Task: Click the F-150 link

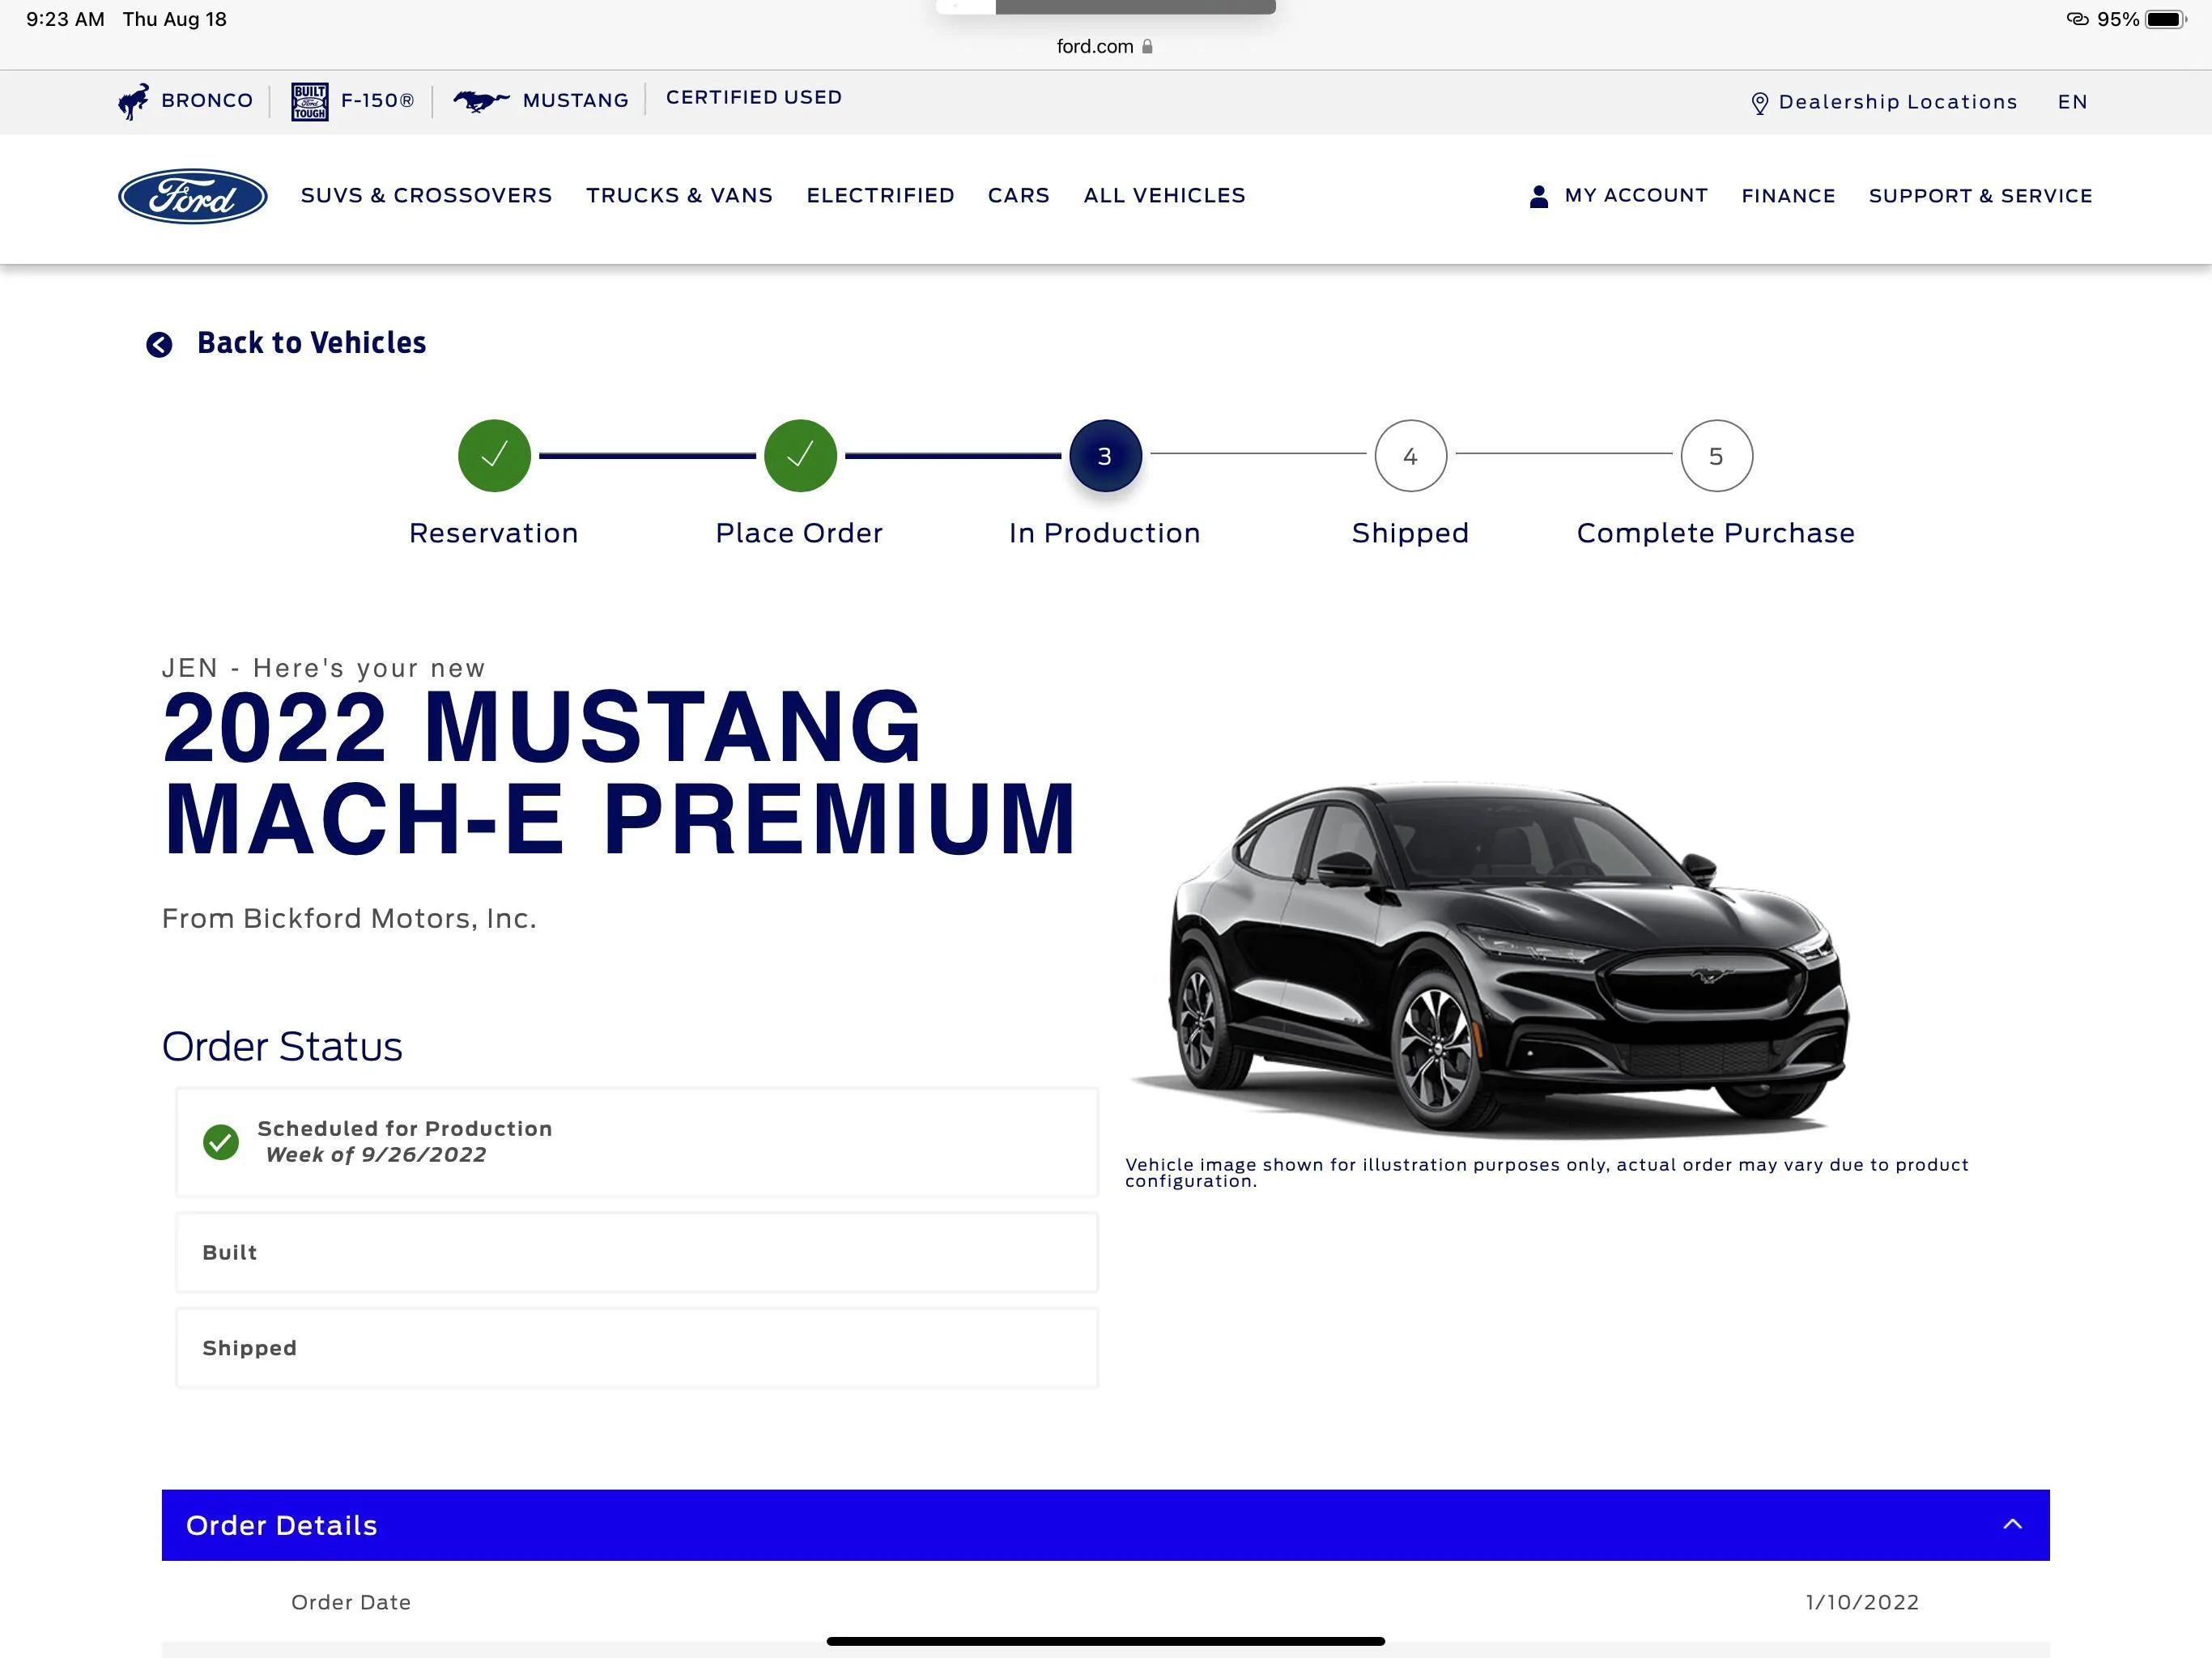Action: click(377, 101)
